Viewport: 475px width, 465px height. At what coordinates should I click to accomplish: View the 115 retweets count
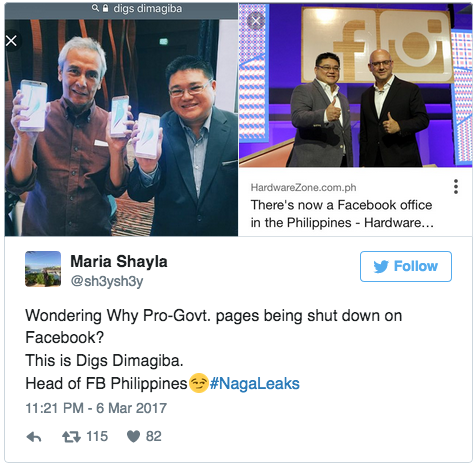pos(97,437)
